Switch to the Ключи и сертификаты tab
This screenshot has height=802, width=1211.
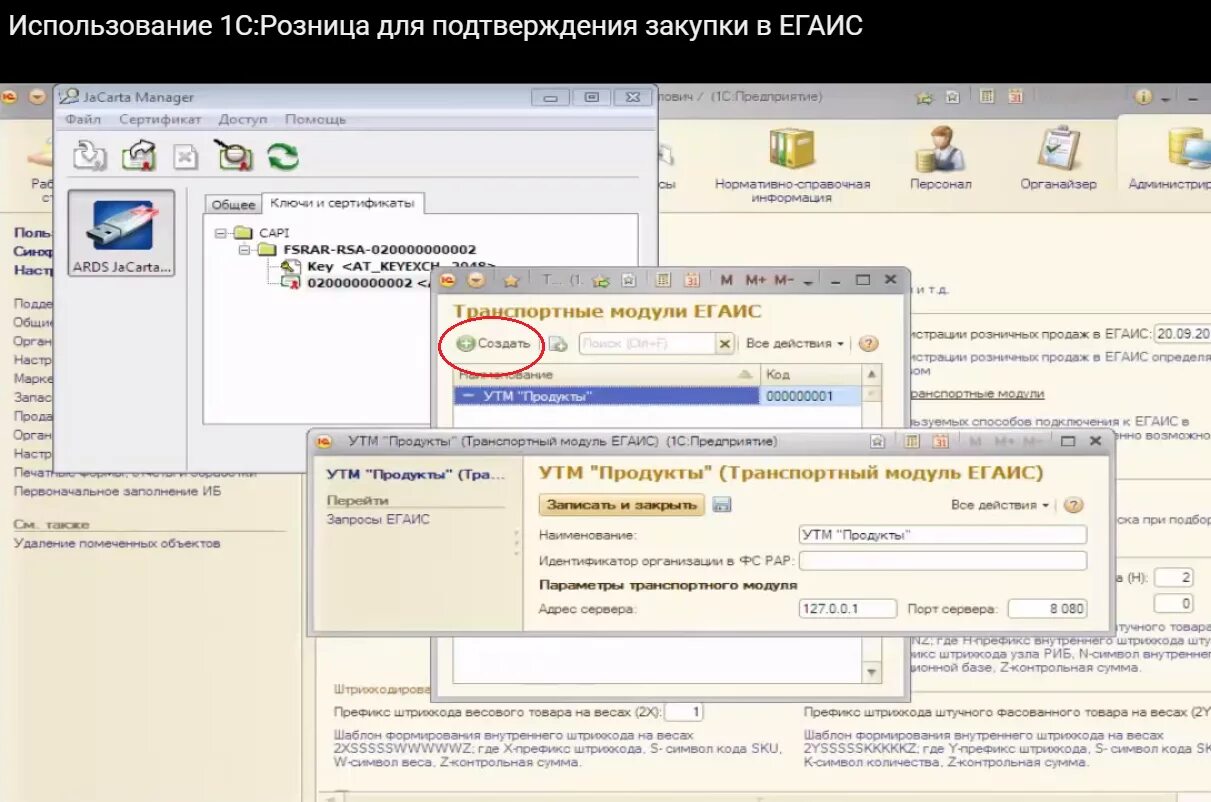[342, 203]
